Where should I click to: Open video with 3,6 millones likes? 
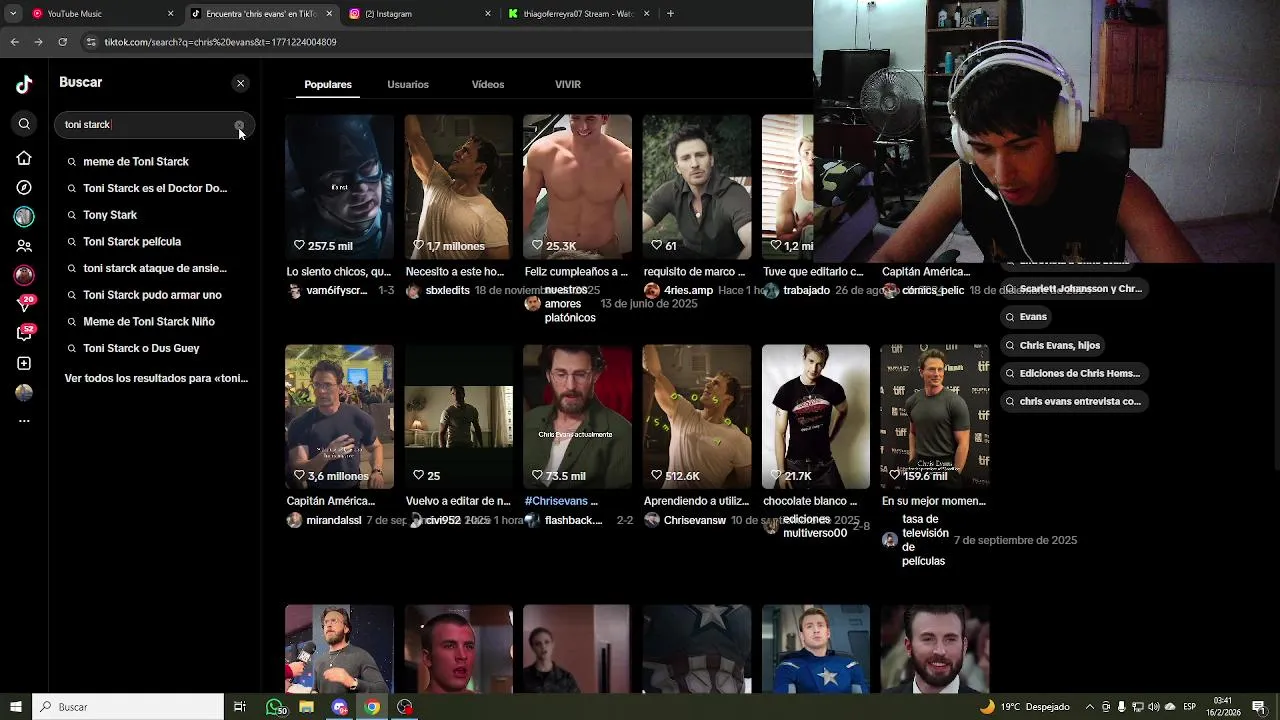coord(339,417)
